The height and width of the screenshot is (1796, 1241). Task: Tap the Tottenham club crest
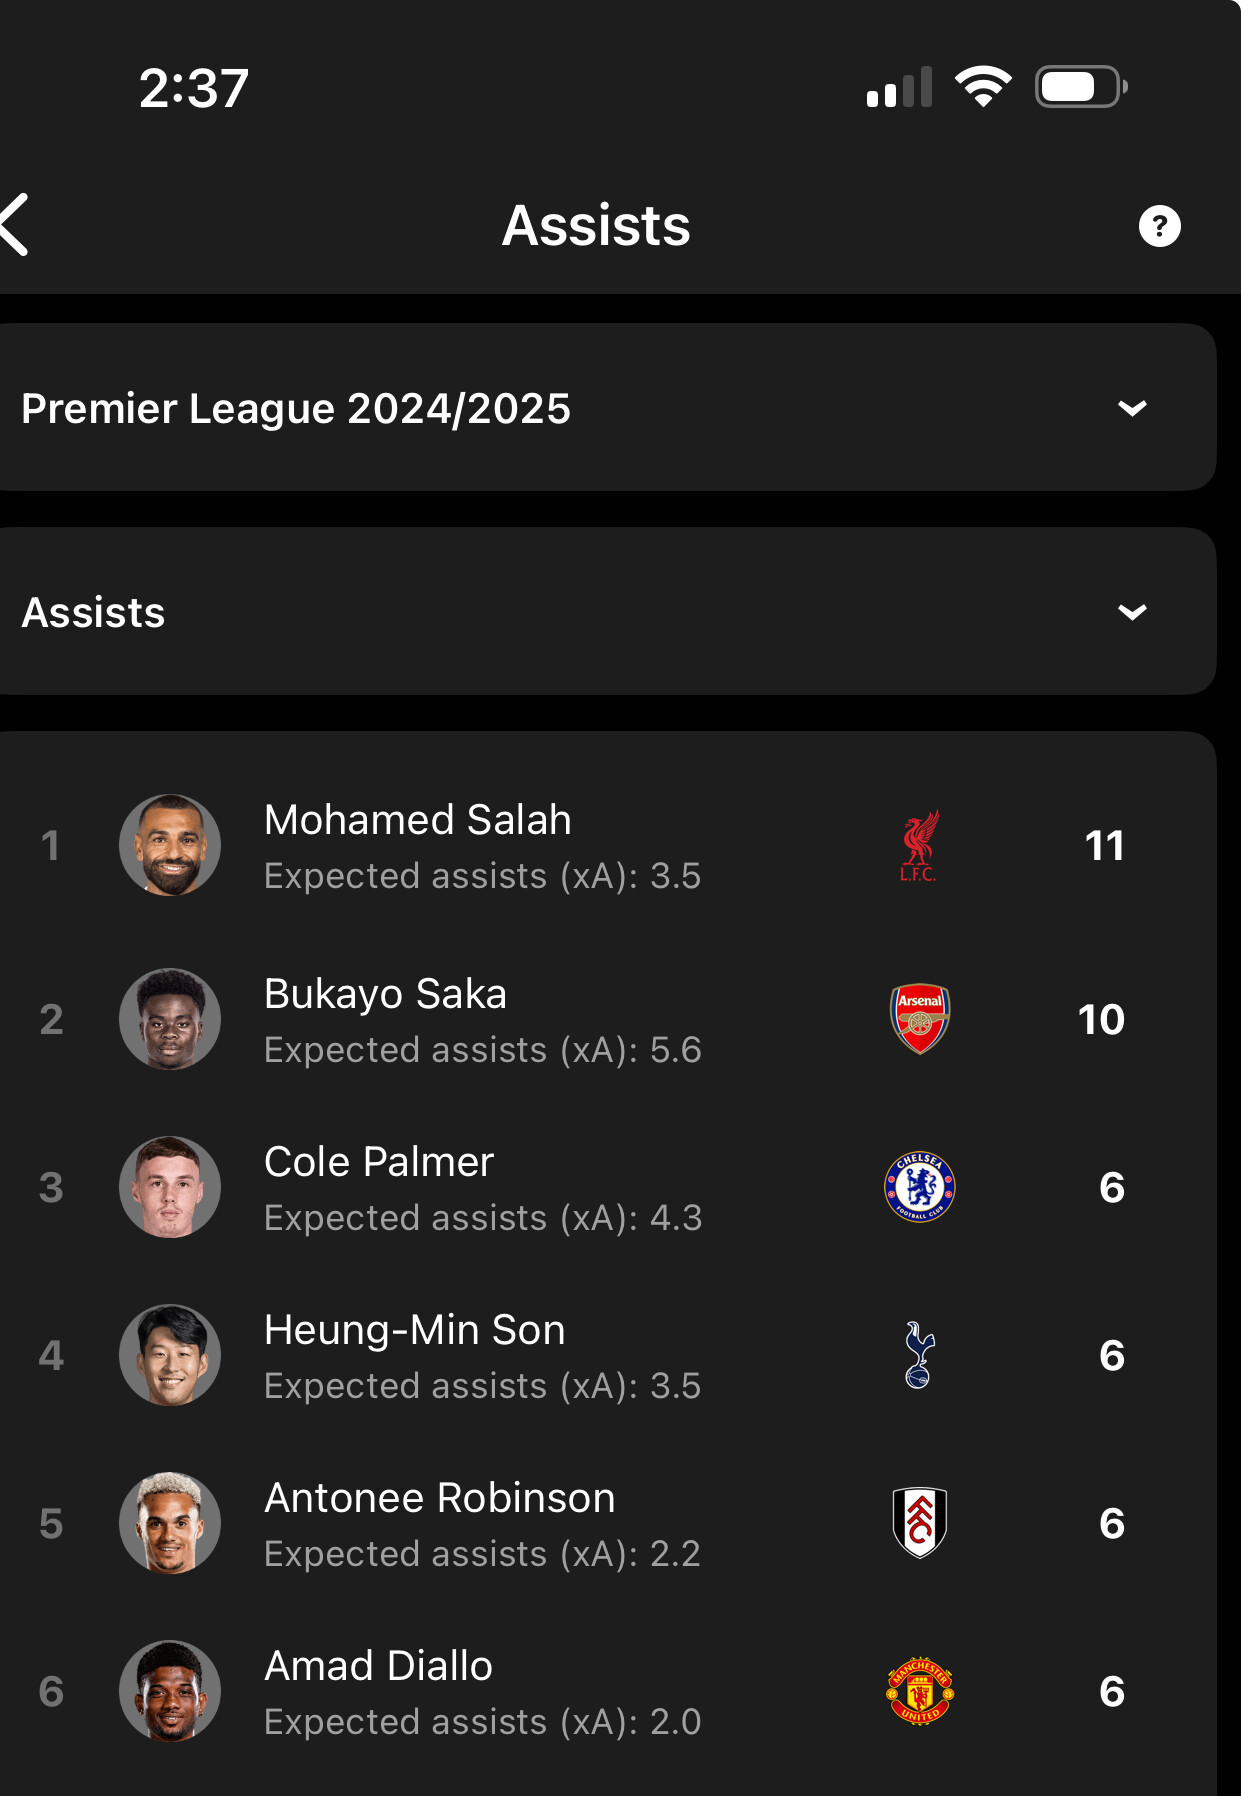tap(919, 1355)
